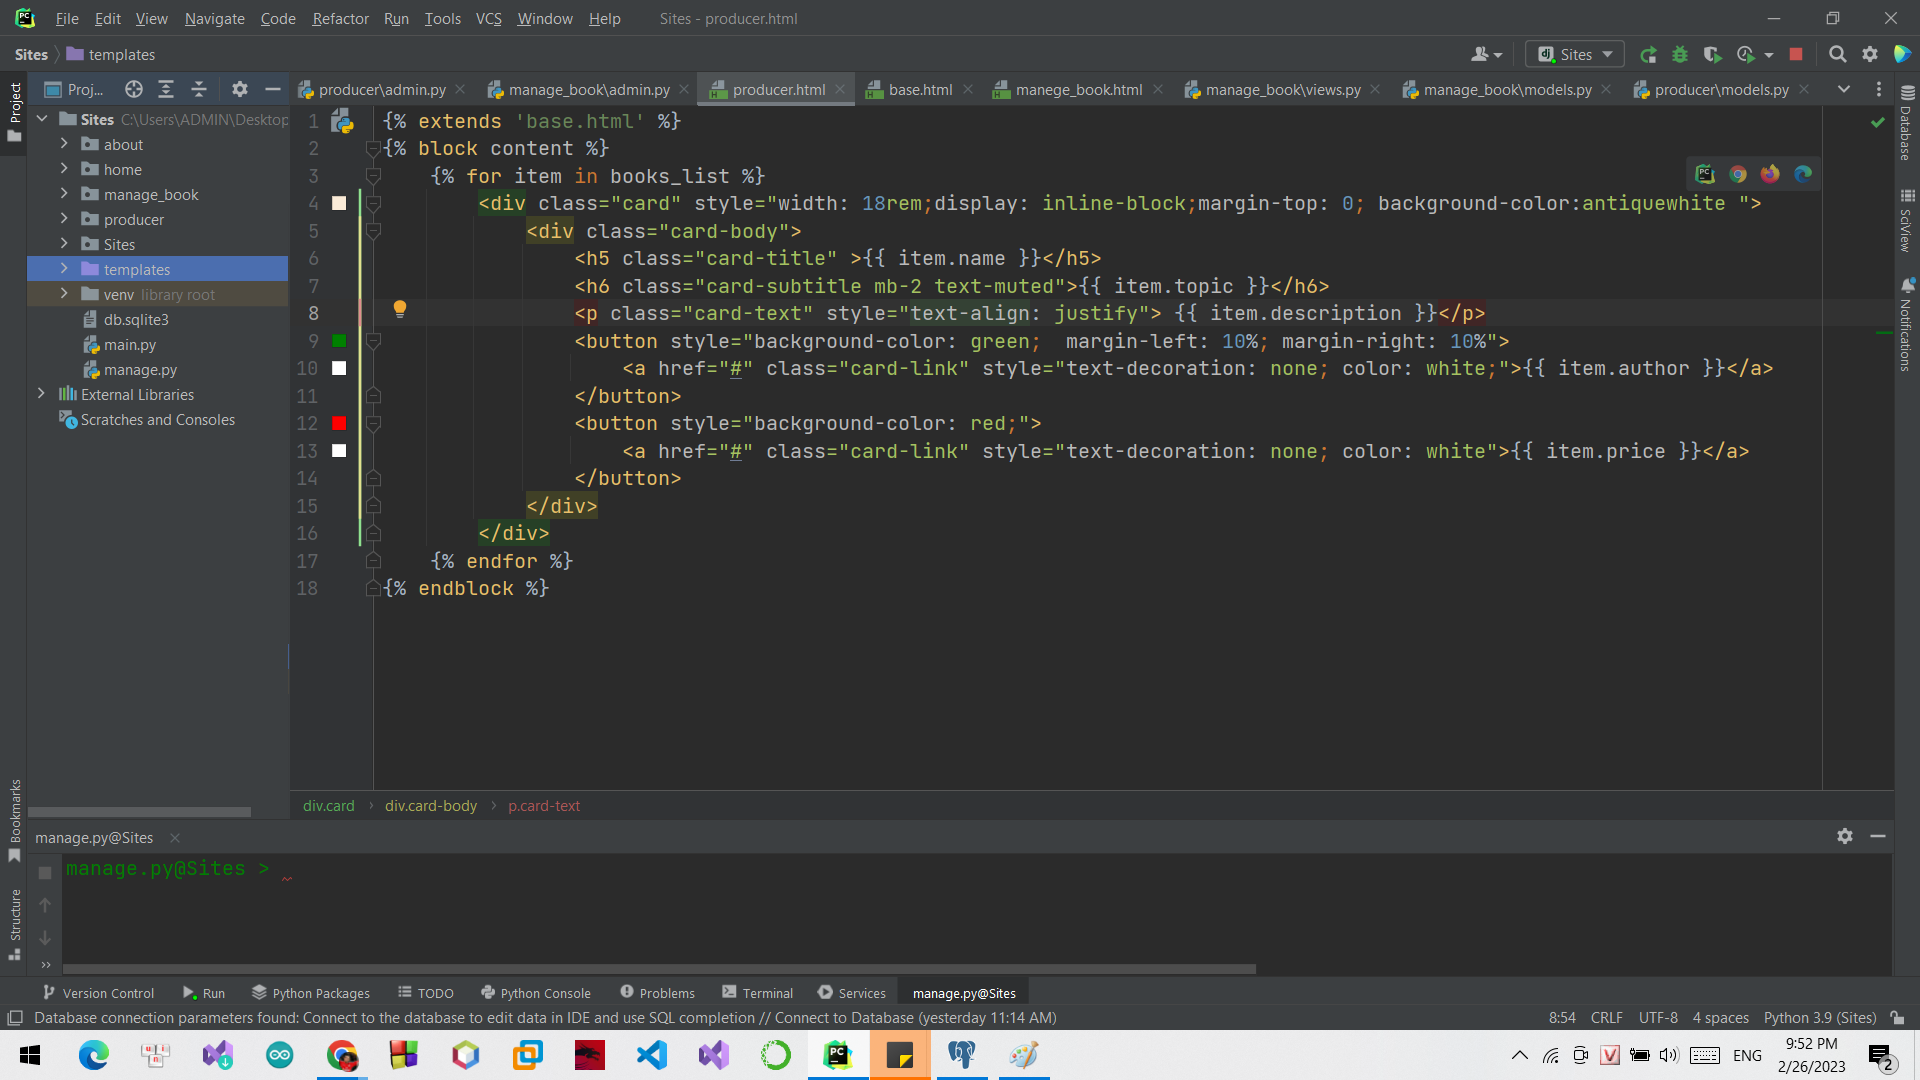The height and width of the screenshot is (1080, 1920).
Task: Expand External Libraries node
Action: (41, 394)
